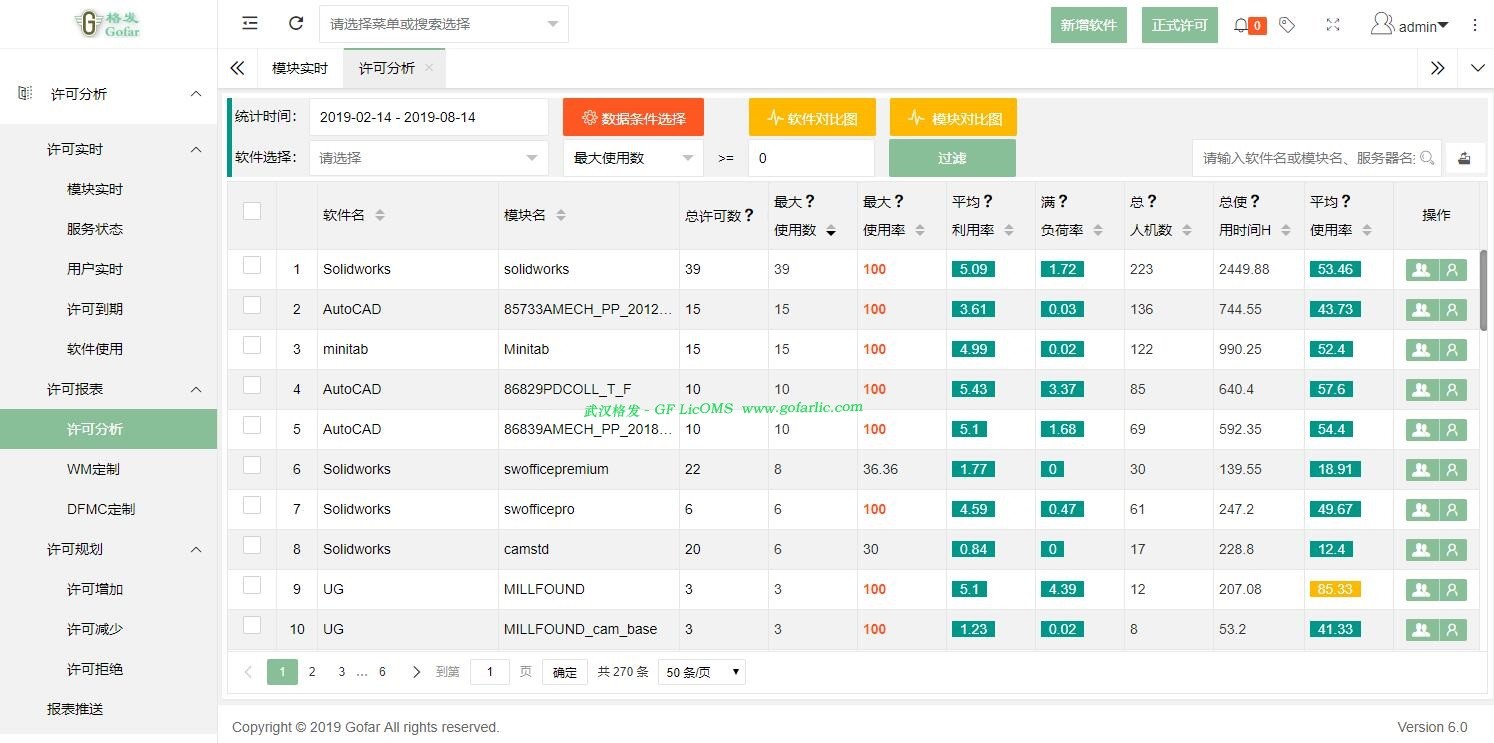
Task: Click the refresh page icon
Action: (x=295, y=24)
